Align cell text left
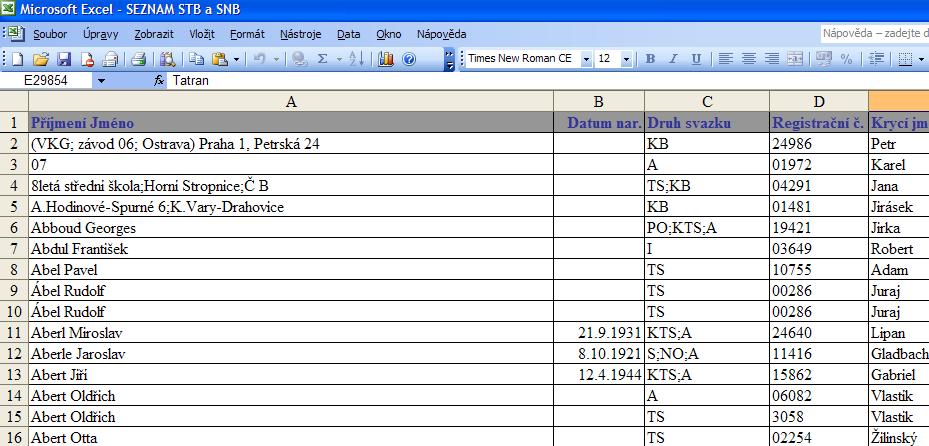Image resolution: width=929 pixels, height=446 pixels. [x=726, y=59]
